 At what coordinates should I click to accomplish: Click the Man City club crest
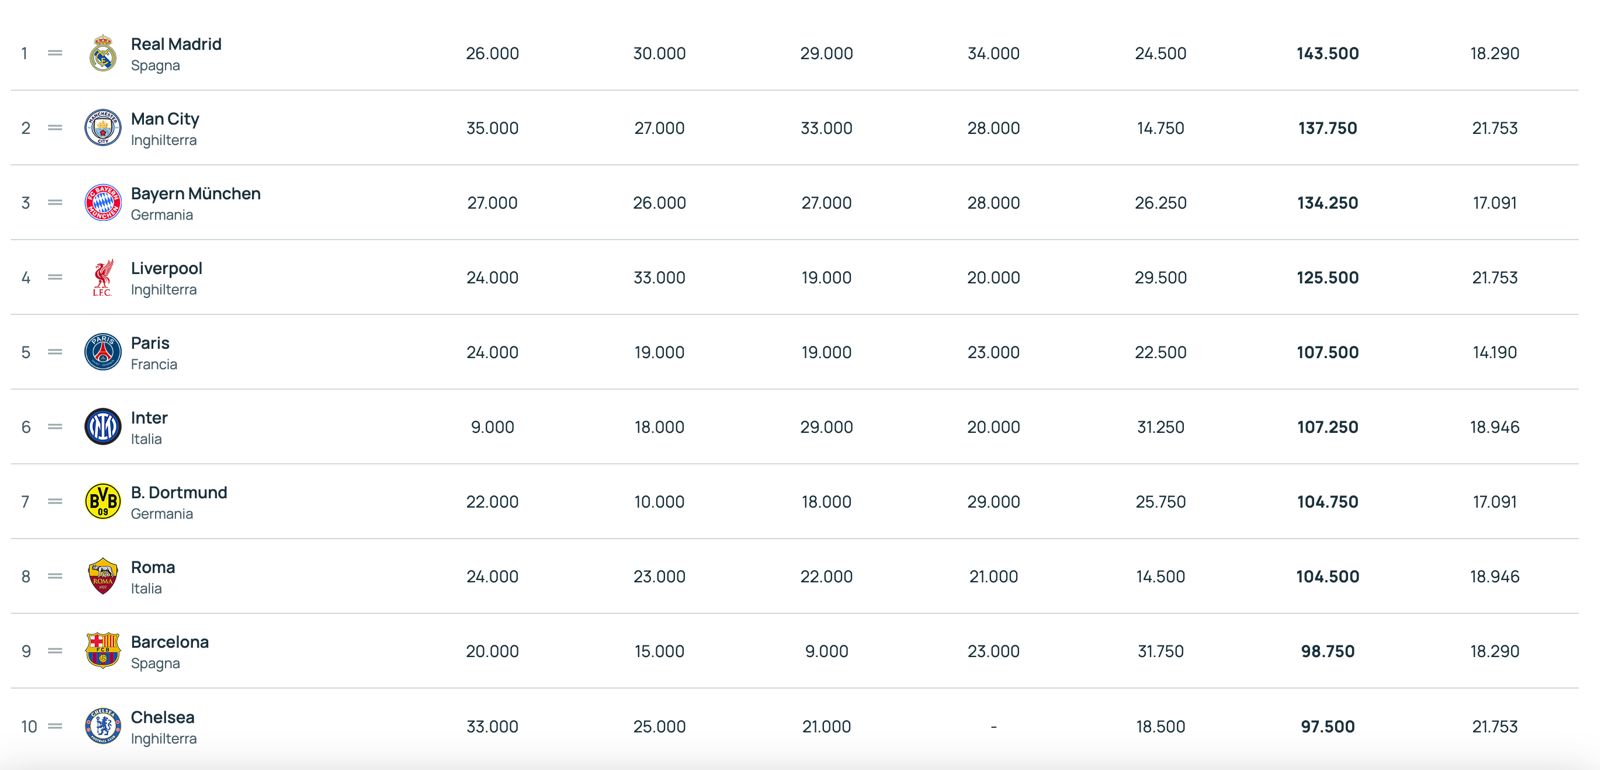[x=103, y=128]
